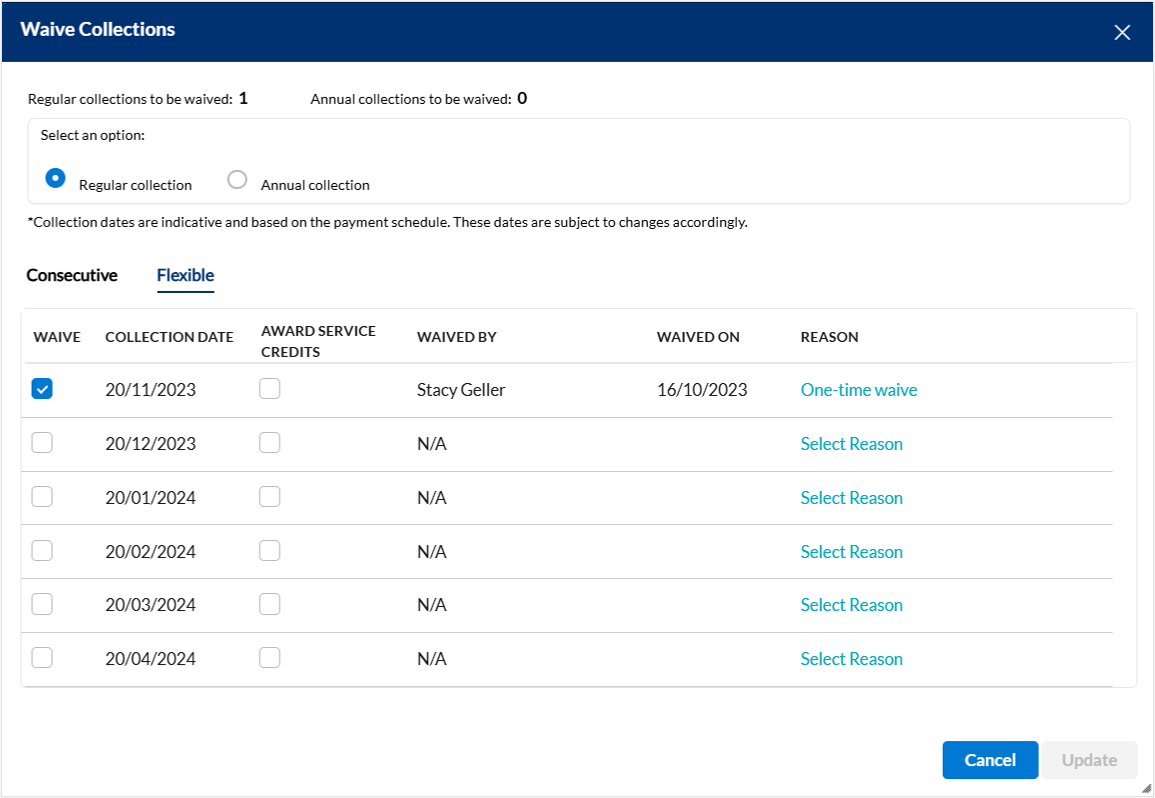Click Select Reason for 20/02/2024
Viewport: 1155px width, 798px height.
point(852,551)
